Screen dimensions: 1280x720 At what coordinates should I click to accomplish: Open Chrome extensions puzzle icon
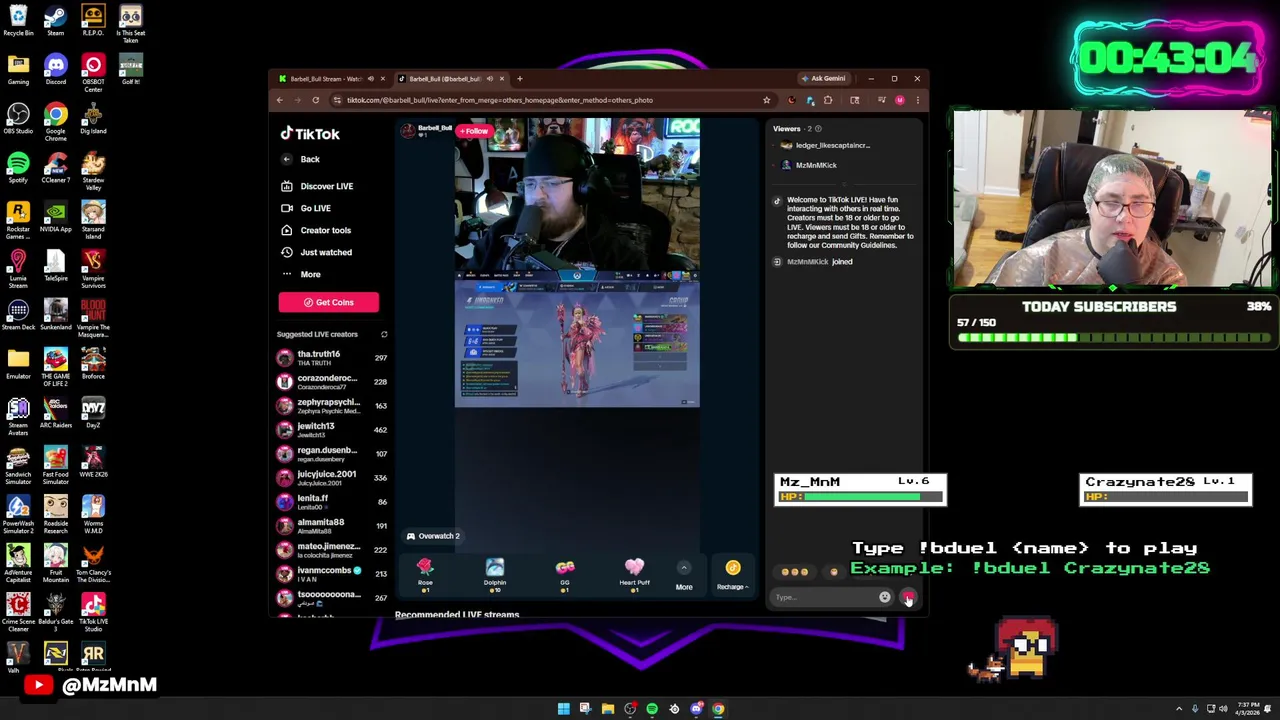828,100
